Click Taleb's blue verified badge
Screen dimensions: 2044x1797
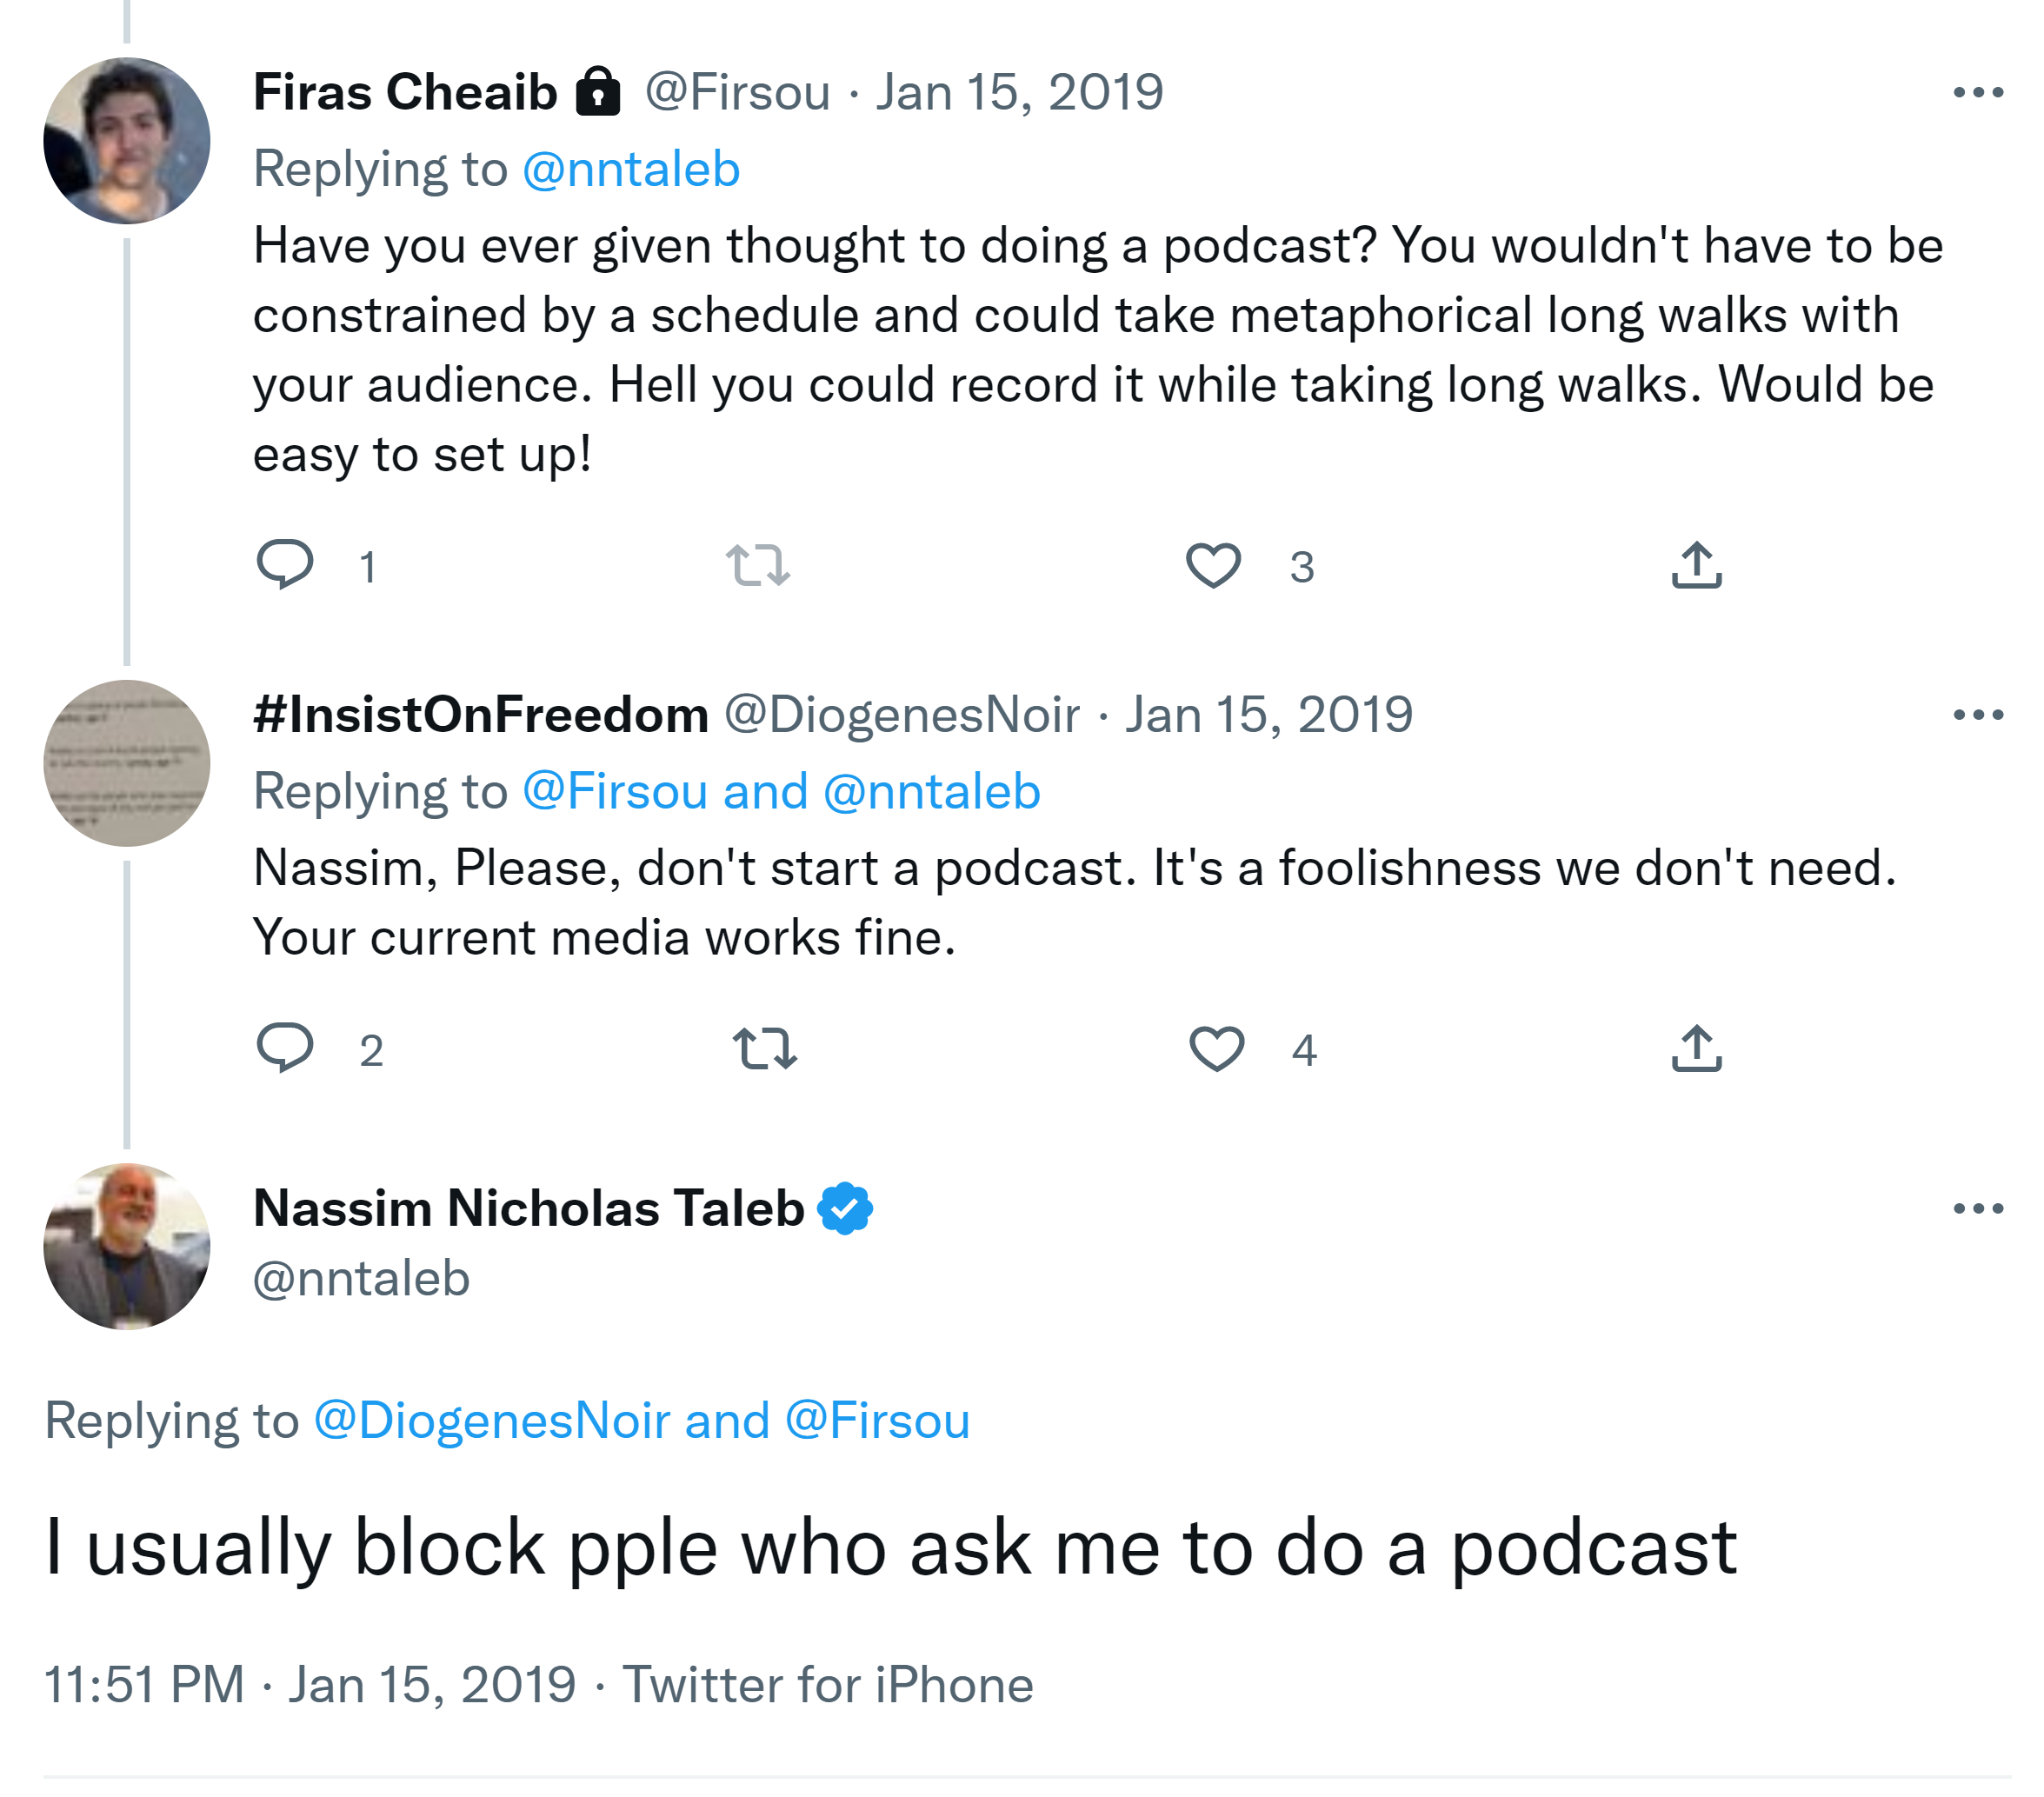coord(845,1209)
